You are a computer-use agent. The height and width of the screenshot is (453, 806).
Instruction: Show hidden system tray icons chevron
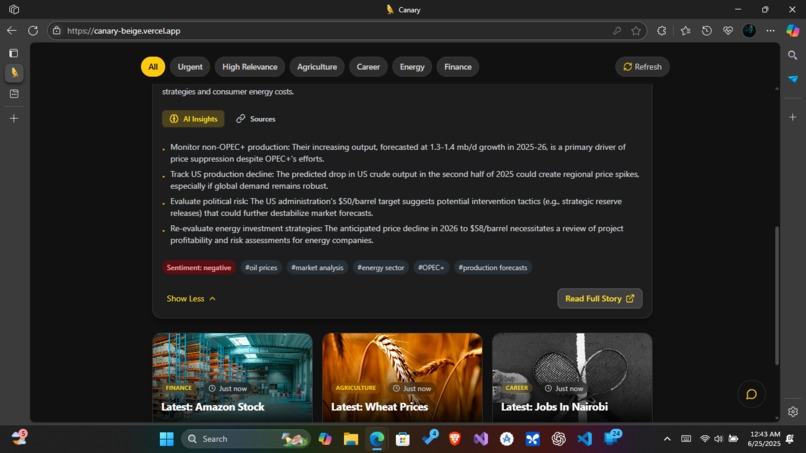pyautogui.click(x=667, y=439)
